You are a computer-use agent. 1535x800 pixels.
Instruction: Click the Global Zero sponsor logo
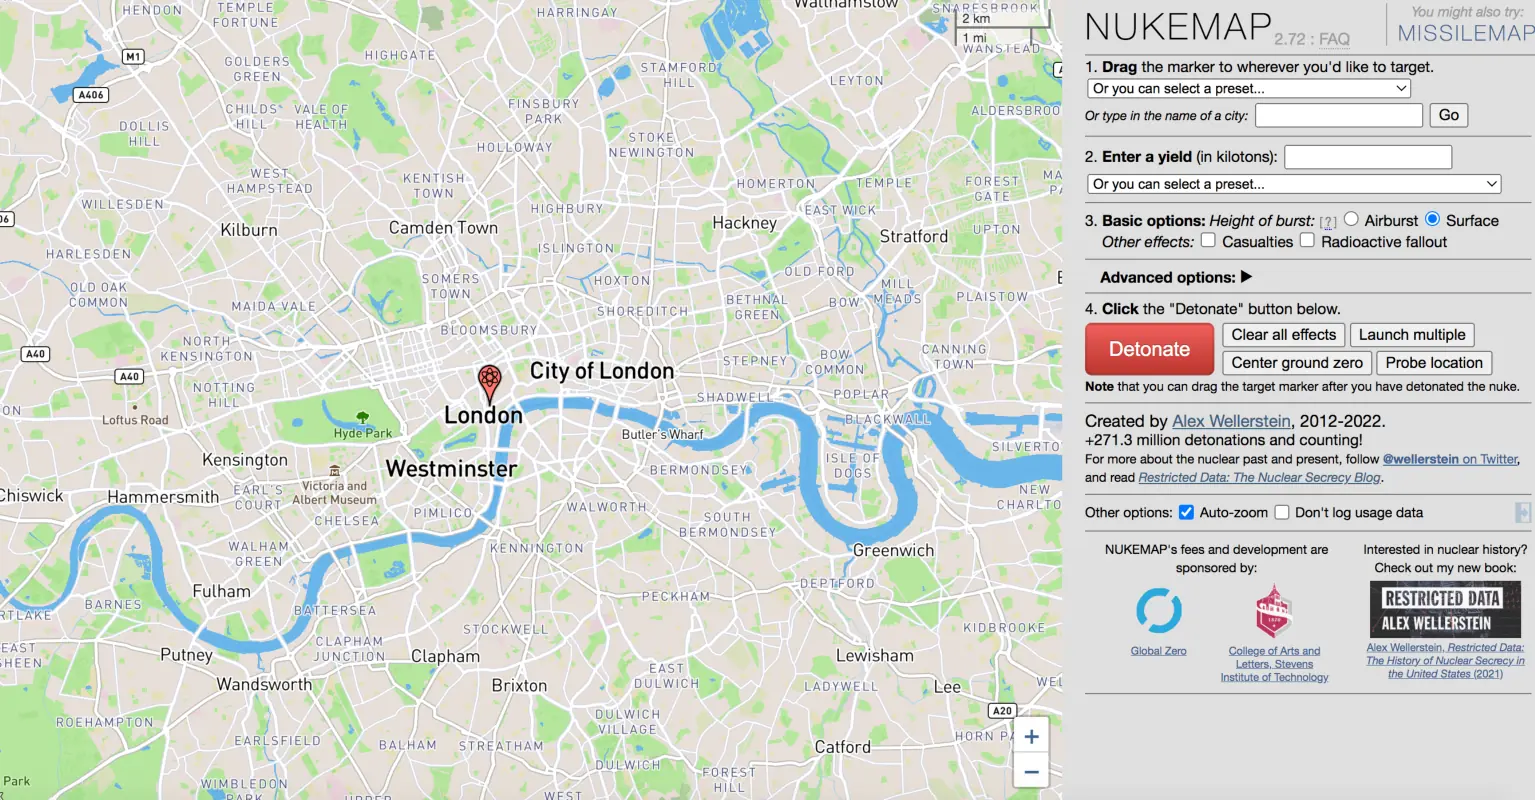(1159, 610)
